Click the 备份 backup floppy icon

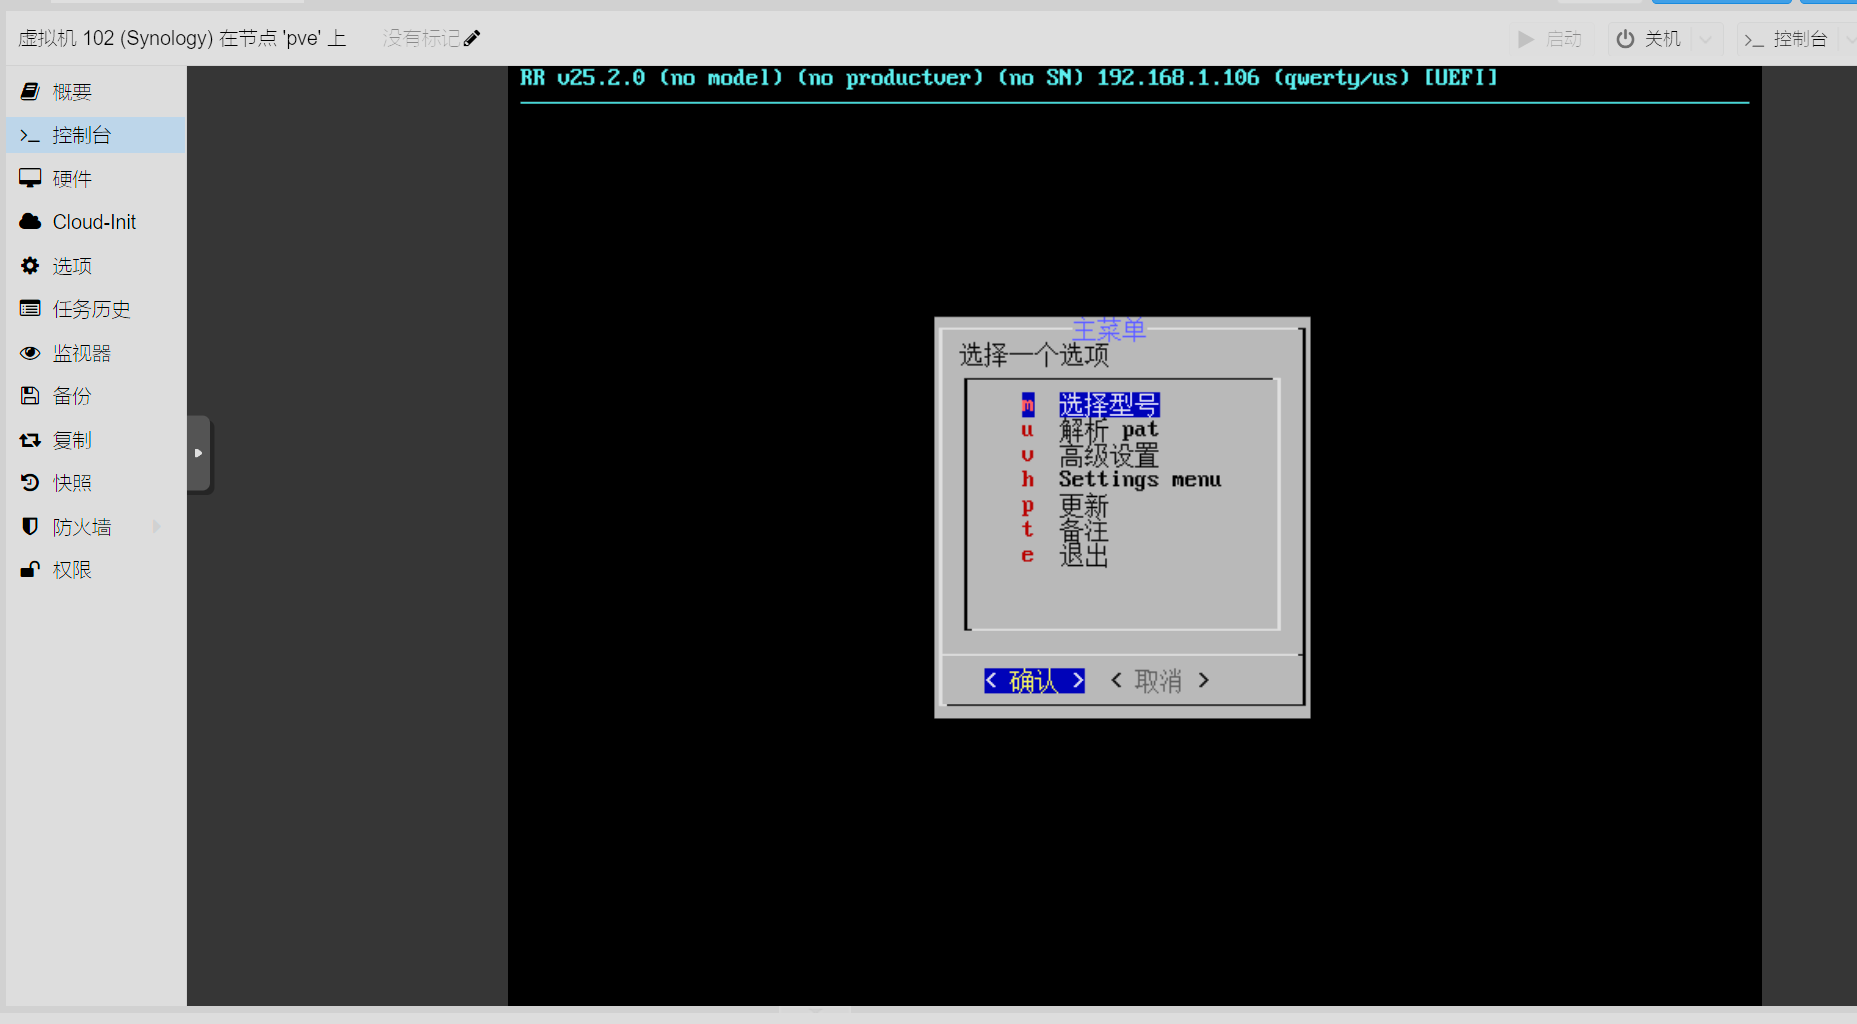pyautogui.click(x=30, y=396)
